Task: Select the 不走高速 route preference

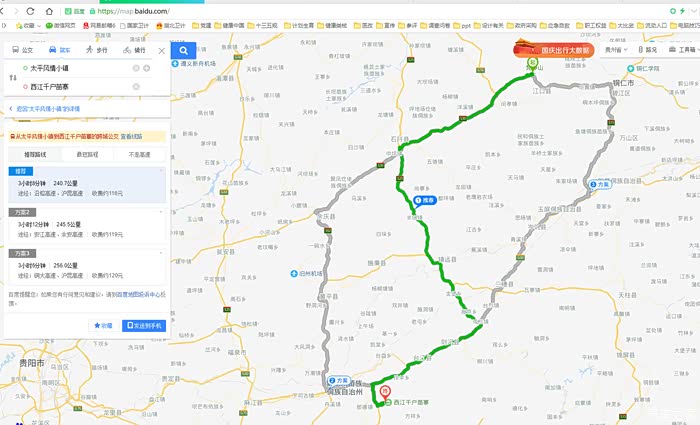Action: point(140,154)
